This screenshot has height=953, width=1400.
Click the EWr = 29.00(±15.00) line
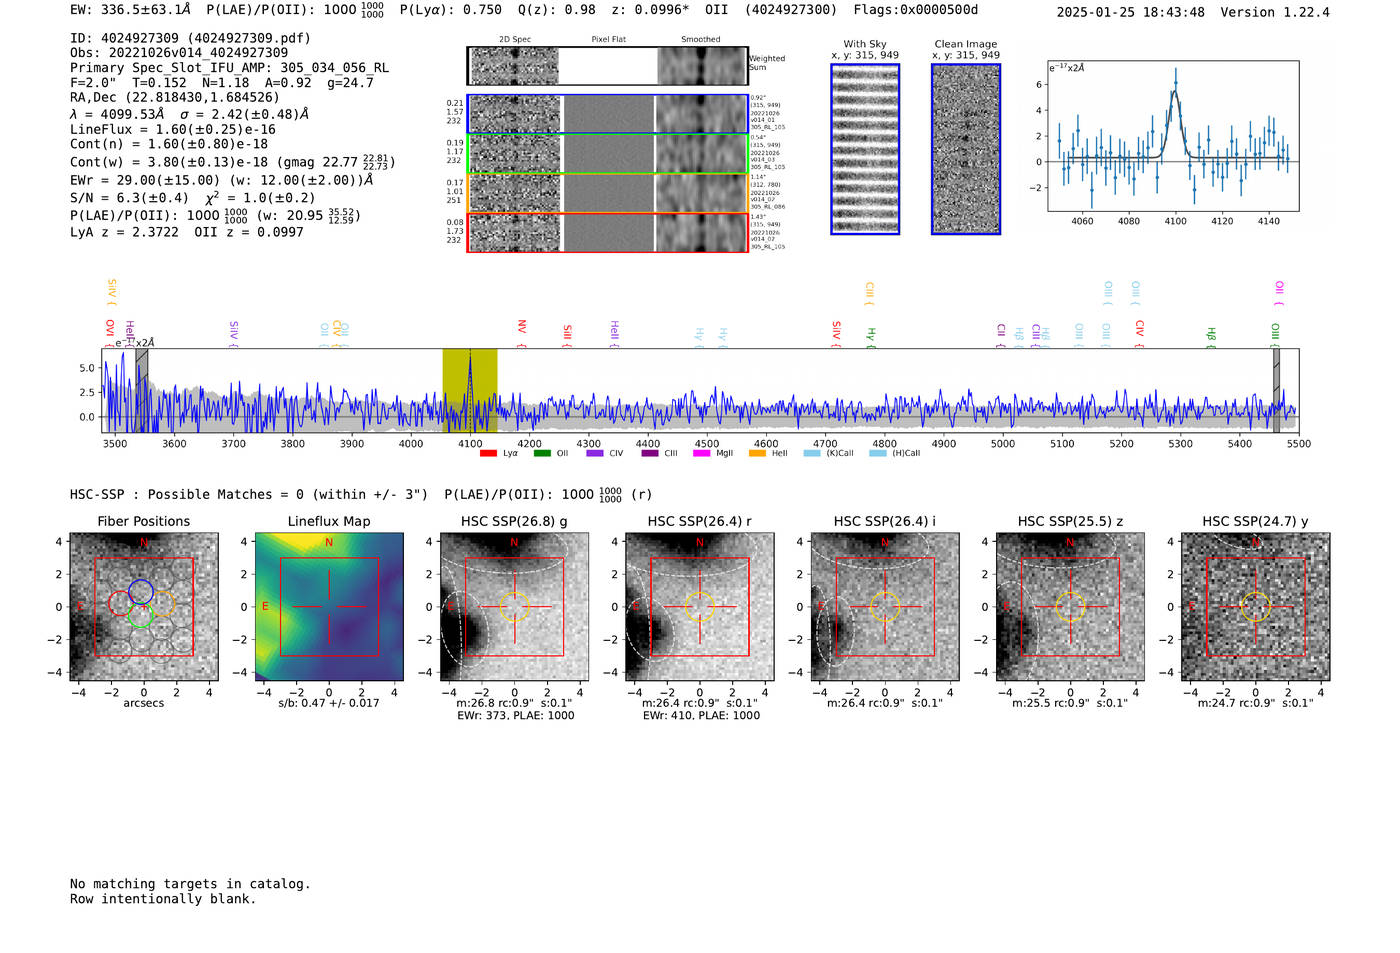(222, 180)
